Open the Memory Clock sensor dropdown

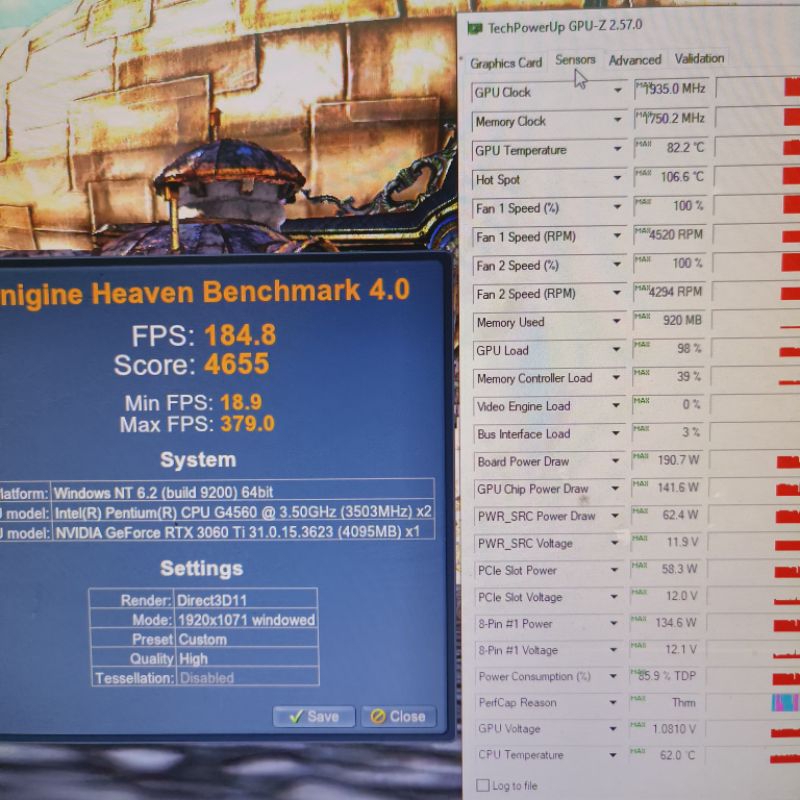point(617,120)
